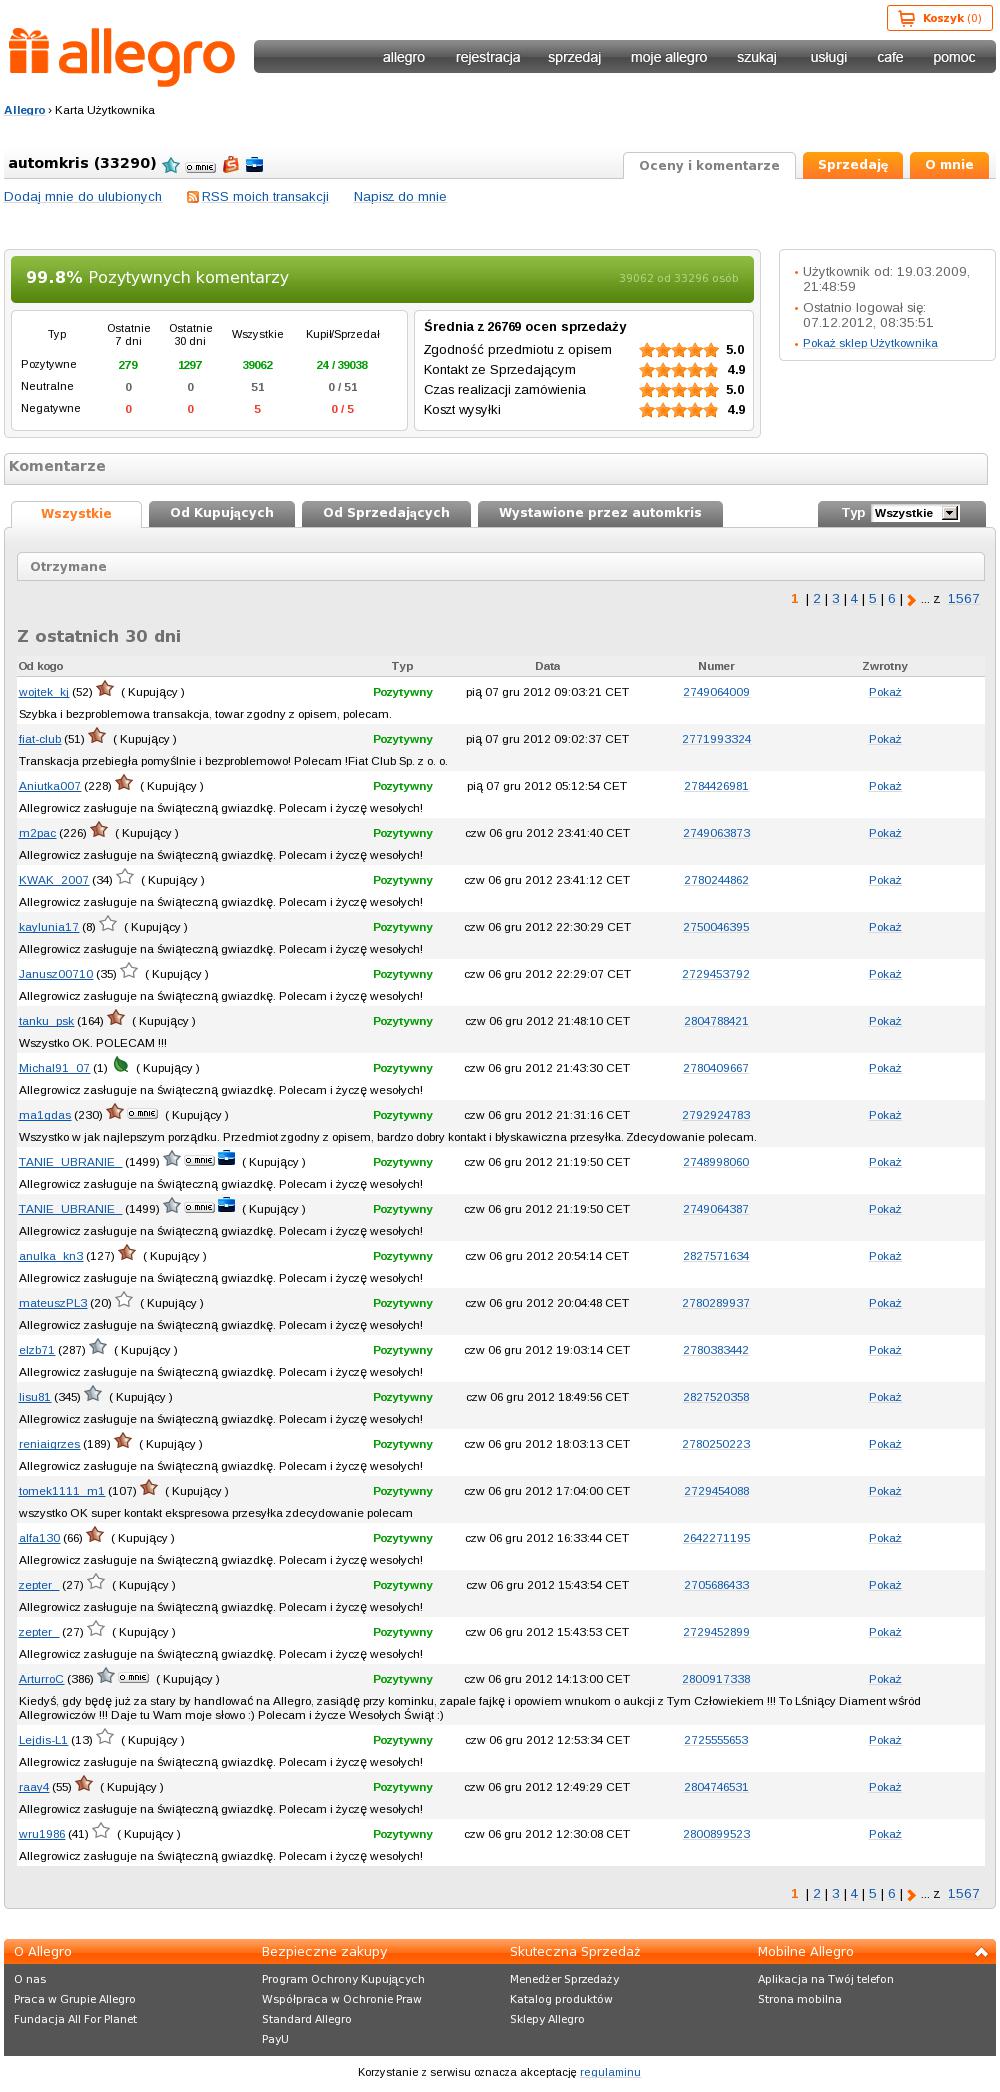Open the Typ filter dropdown

(x=915, y=513)
